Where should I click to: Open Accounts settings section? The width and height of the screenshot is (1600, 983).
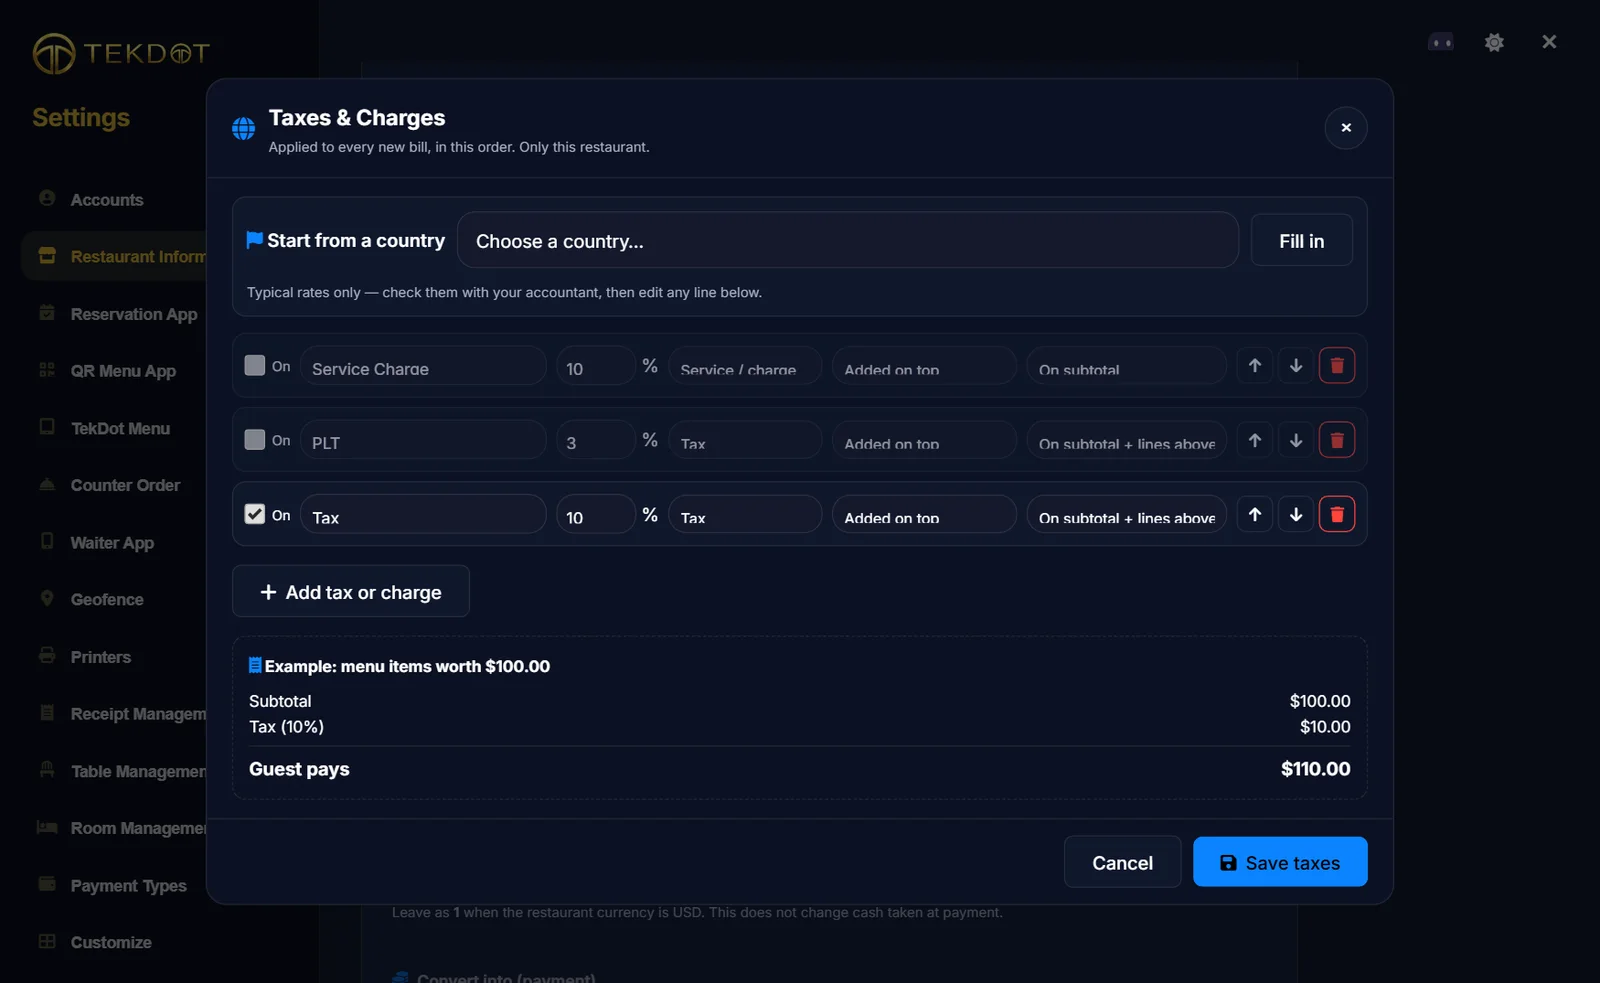tap(107, 200)
